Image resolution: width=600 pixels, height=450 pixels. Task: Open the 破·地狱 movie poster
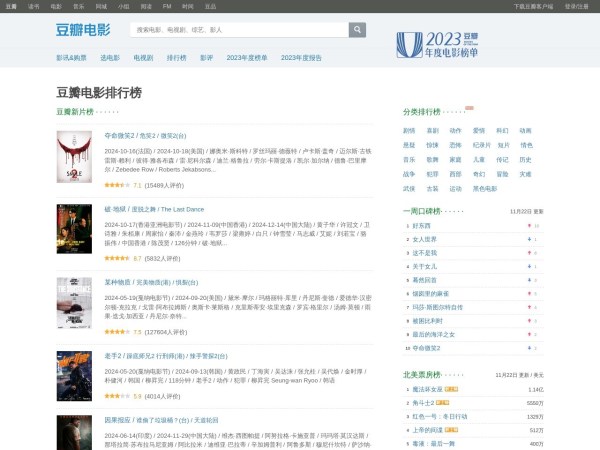75,234
